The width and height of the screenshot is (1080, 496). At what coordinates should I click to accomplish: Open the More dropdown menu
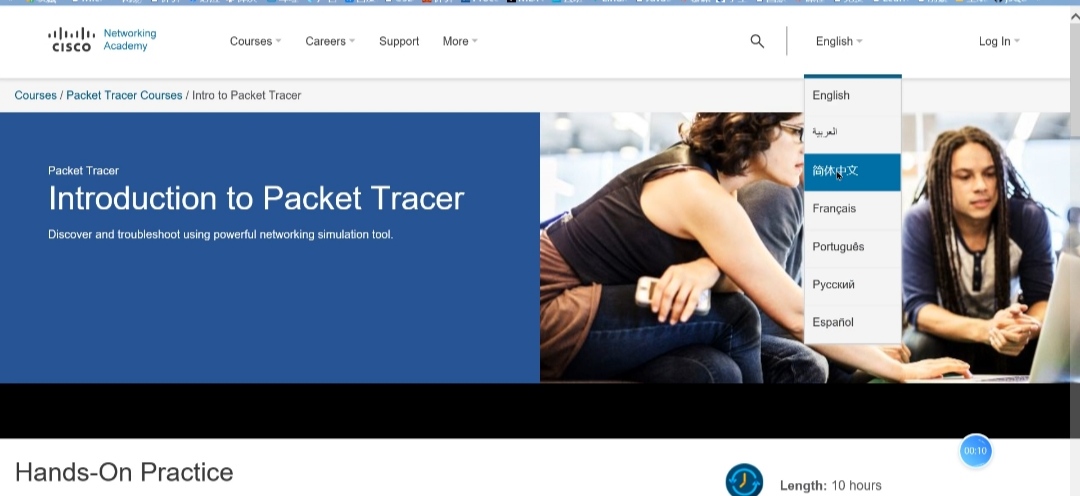click(460, 41)
